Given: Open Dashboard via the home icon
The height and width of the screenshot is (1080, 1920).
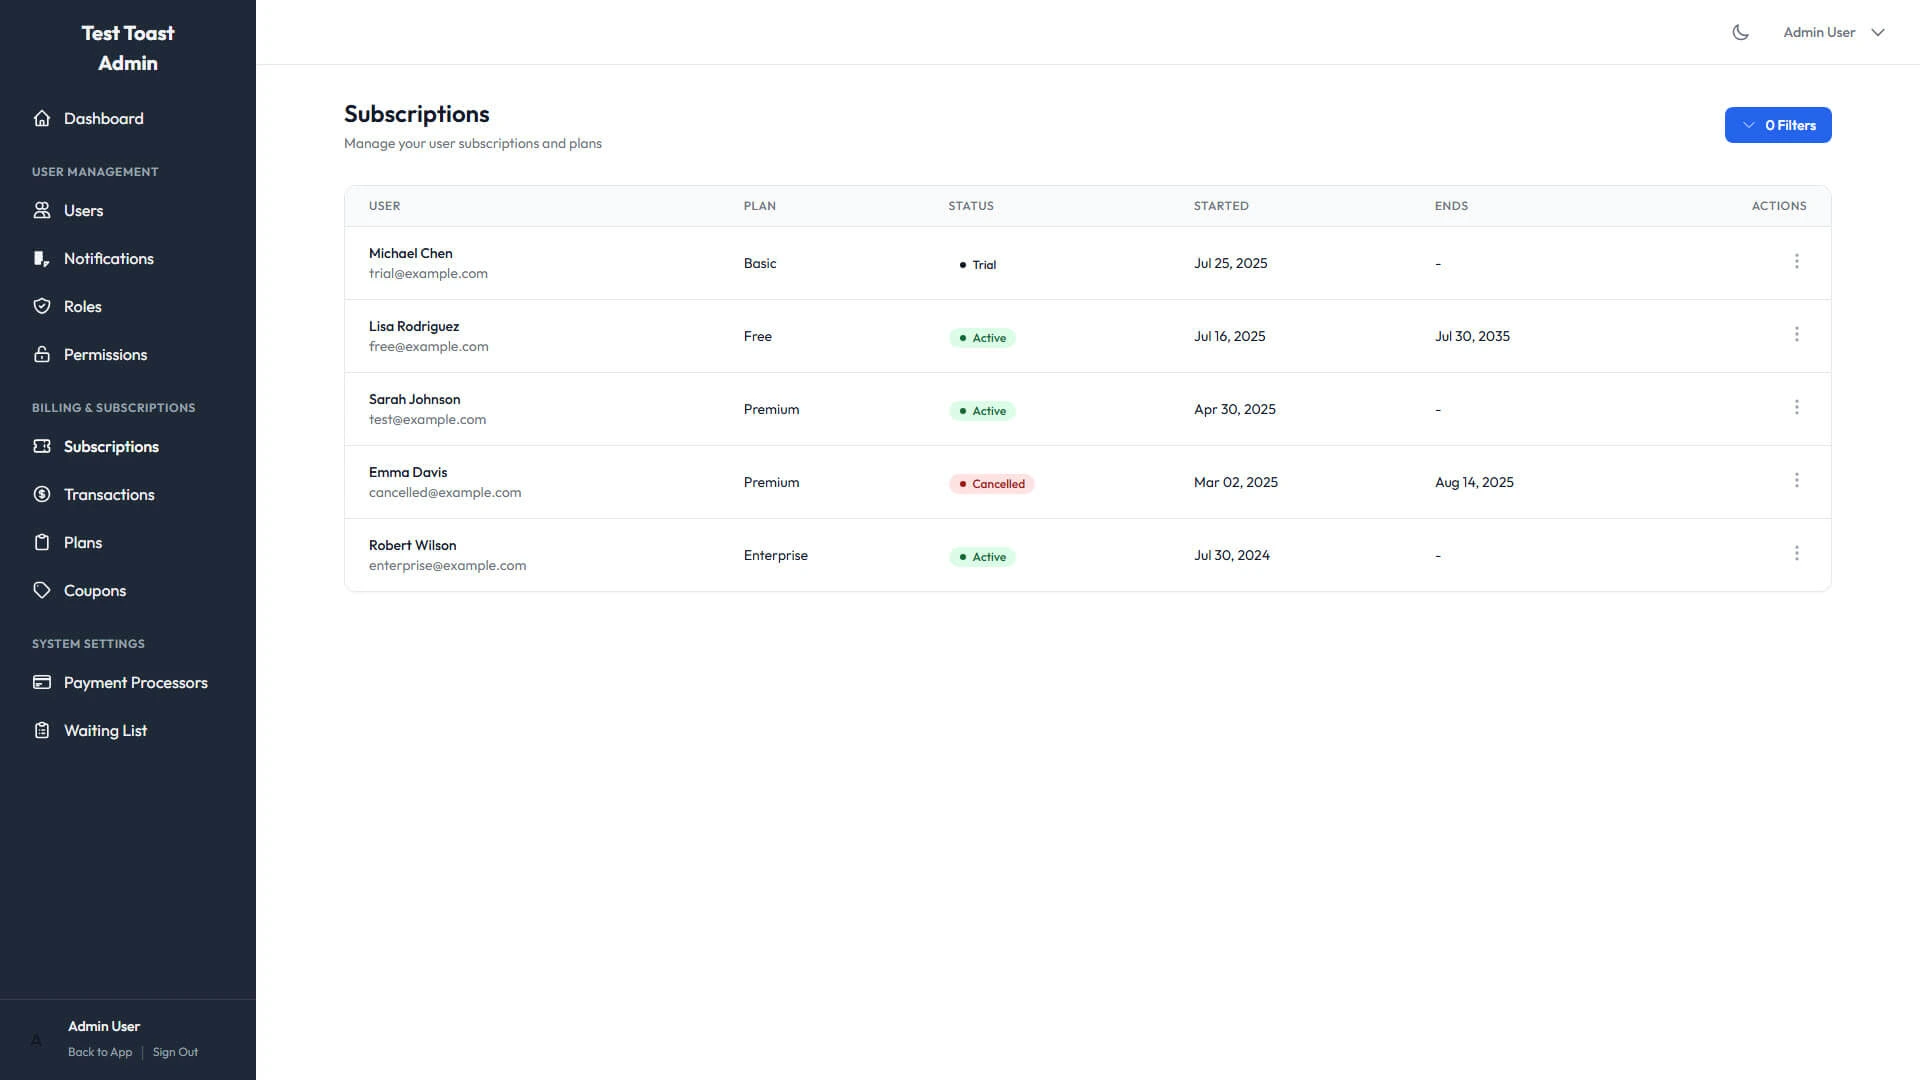Looking at the screenshot, I should [x=42, y=118].
